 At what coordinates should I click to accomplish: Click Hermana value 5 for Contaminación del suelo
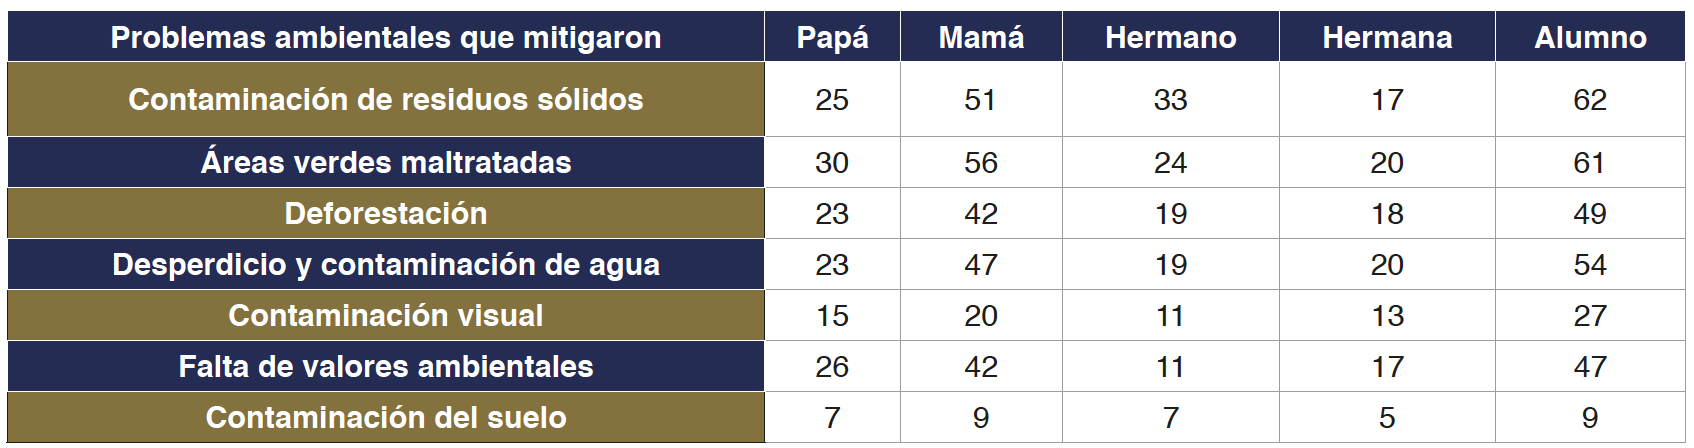(x=1387, y=418)
